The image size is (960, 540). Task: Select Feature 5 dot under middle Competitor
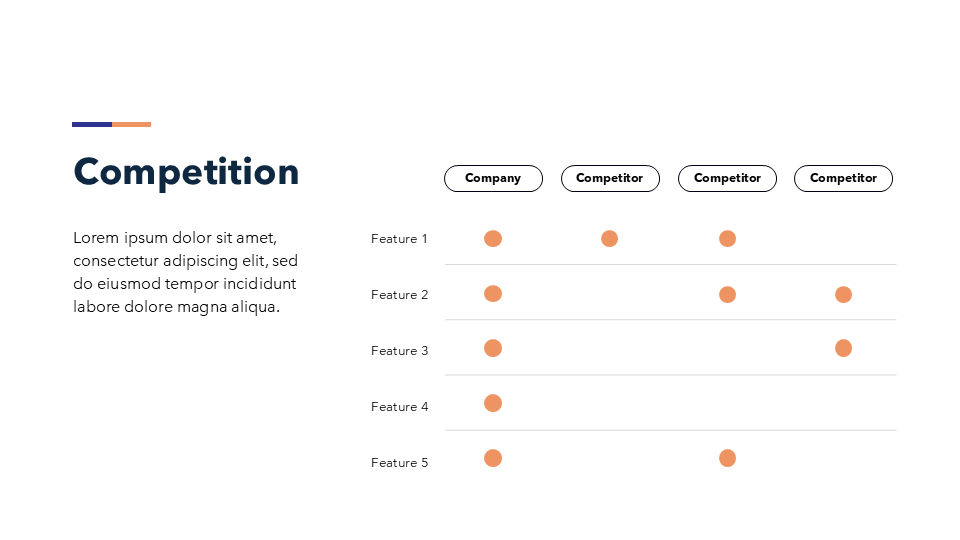727,458
